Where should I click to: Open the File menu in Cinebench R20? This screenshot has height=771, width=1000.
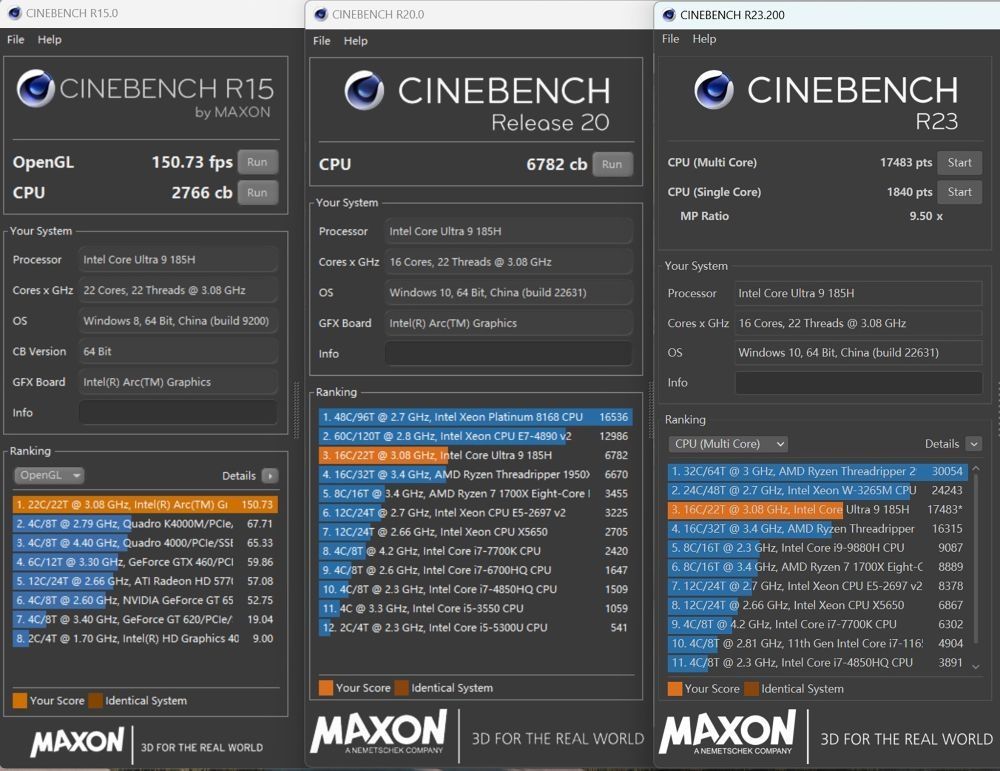click(x=321, y=41)
